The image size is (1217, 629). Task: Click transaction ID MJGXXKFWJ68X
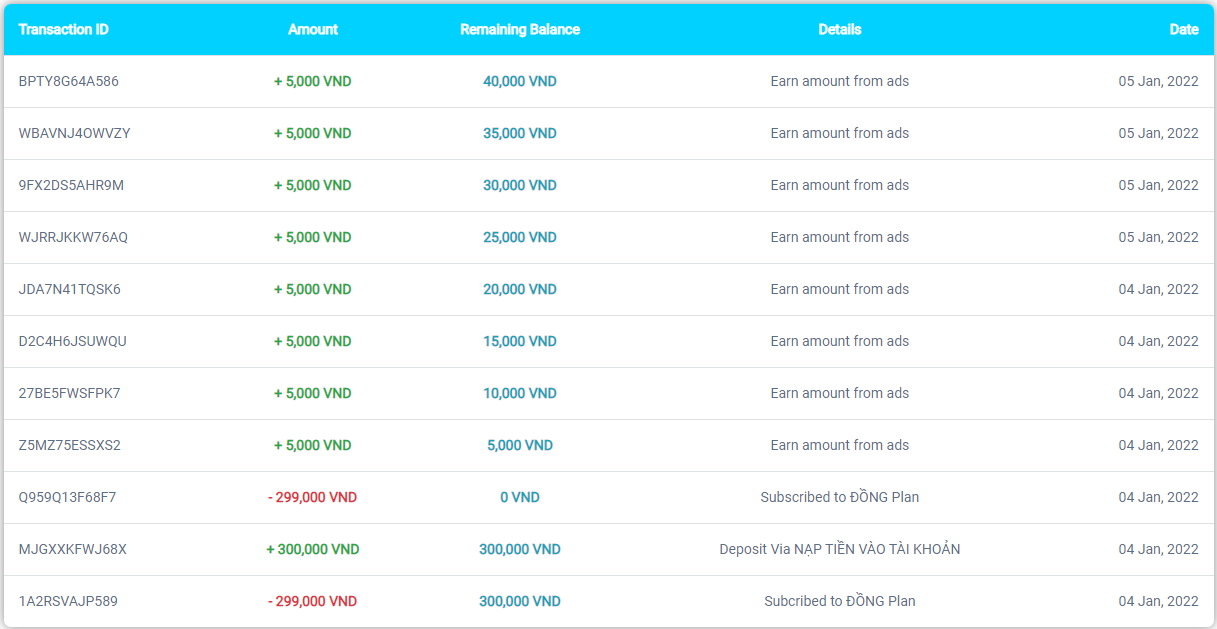pos(73,549)
